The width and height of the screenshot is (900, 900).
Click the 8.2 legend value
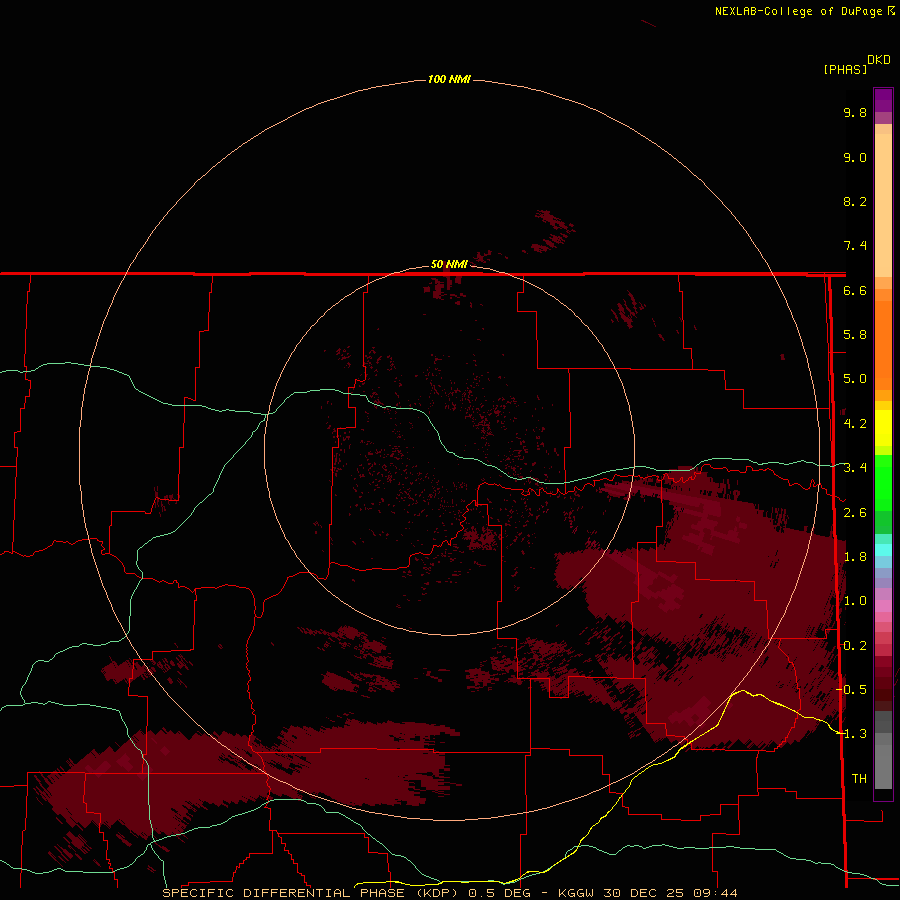[855, 201]
